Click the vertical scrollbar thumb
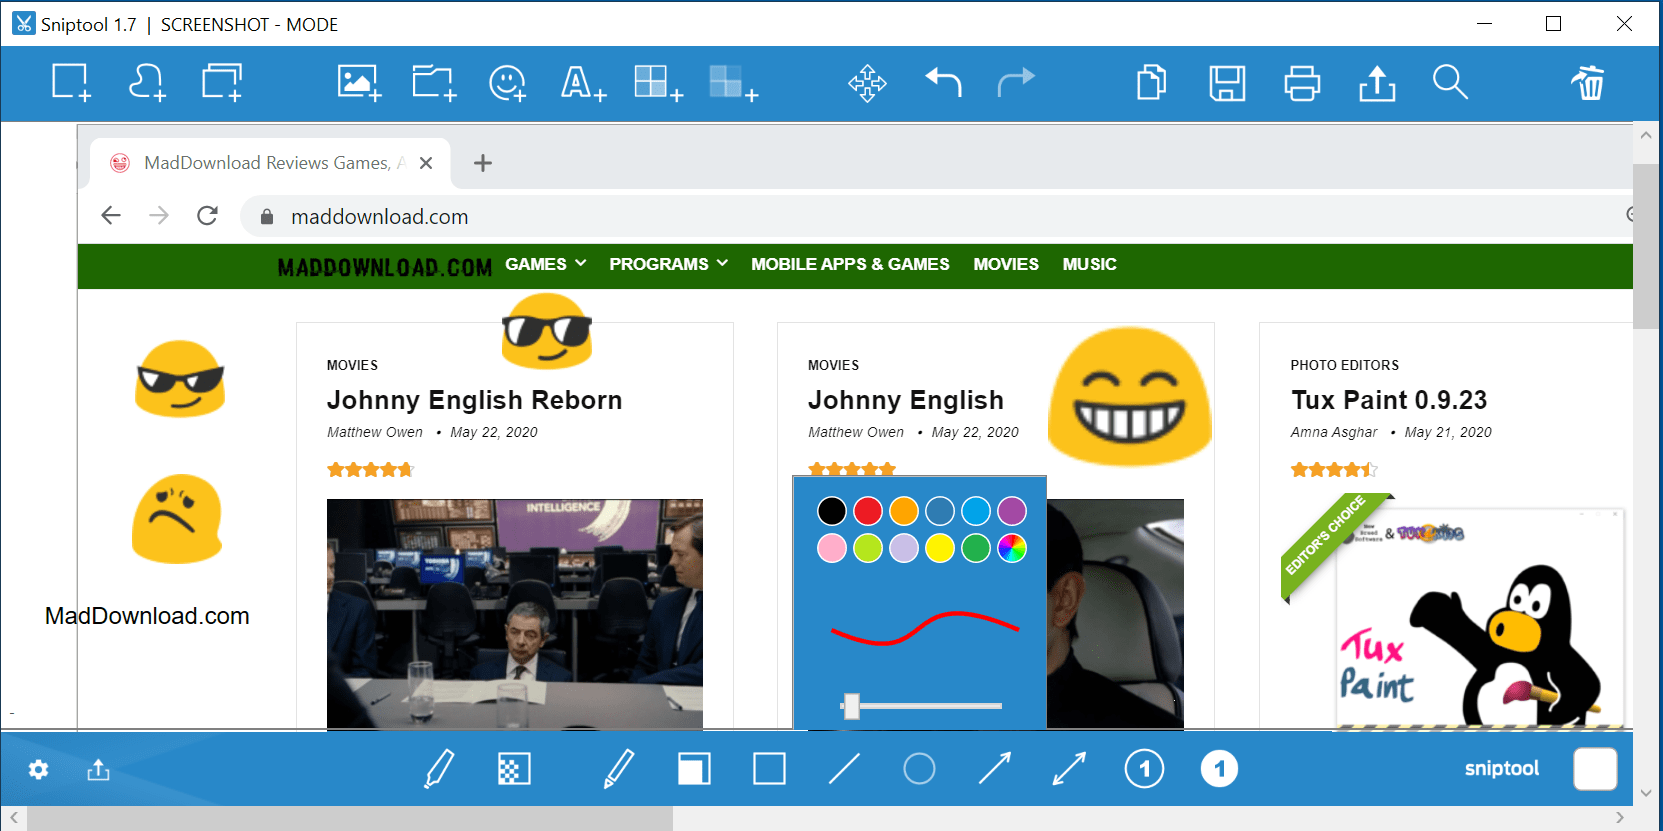This screenshot has width=1663, height=831. click(1646, 246)
